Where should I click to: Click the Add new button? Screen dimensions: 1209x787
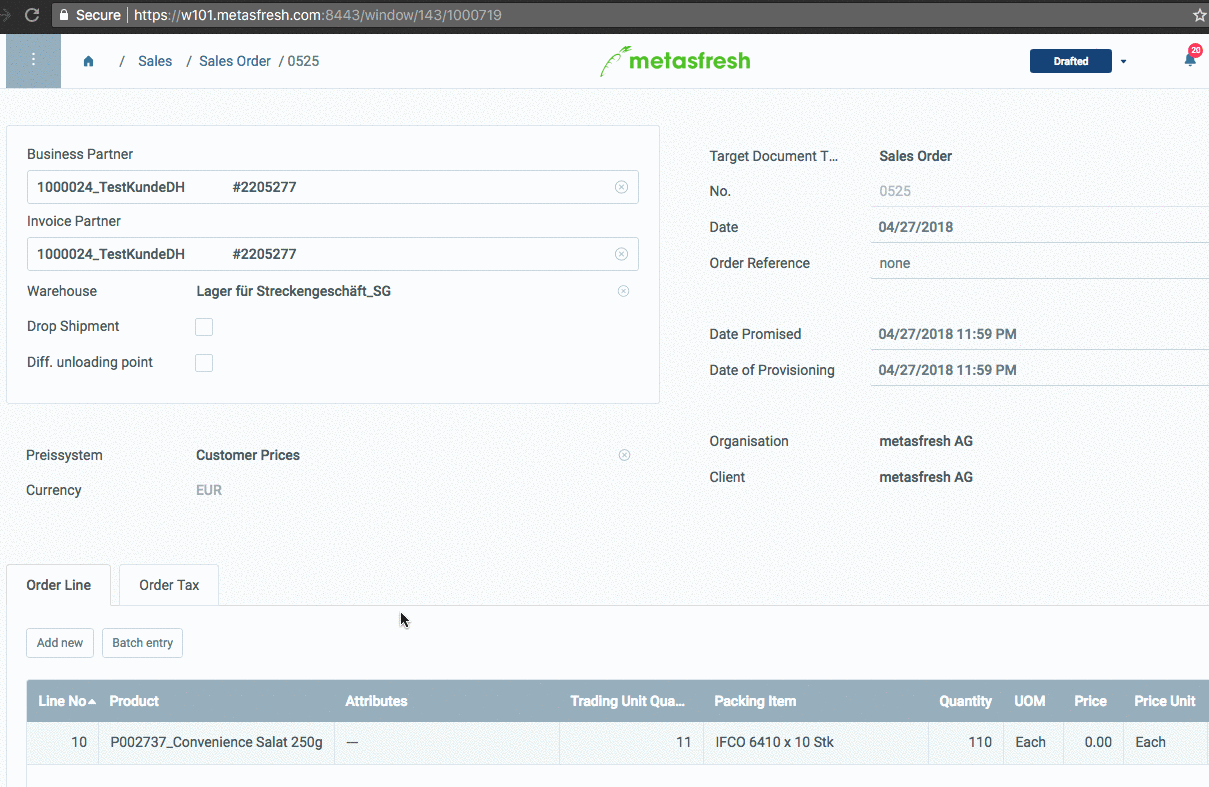pyautogui.click(x=59, y=643)
